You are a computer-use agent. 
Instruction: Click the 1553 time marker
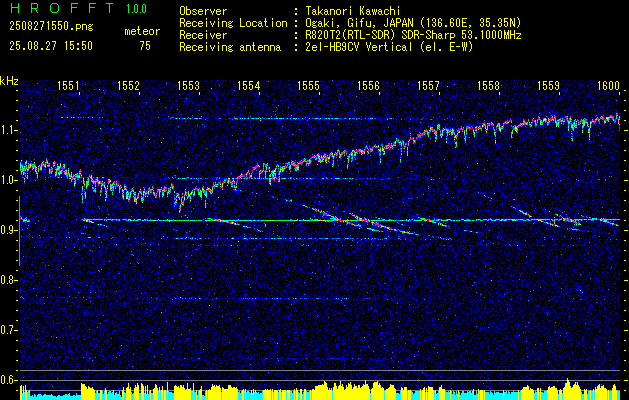pos(189,85)
